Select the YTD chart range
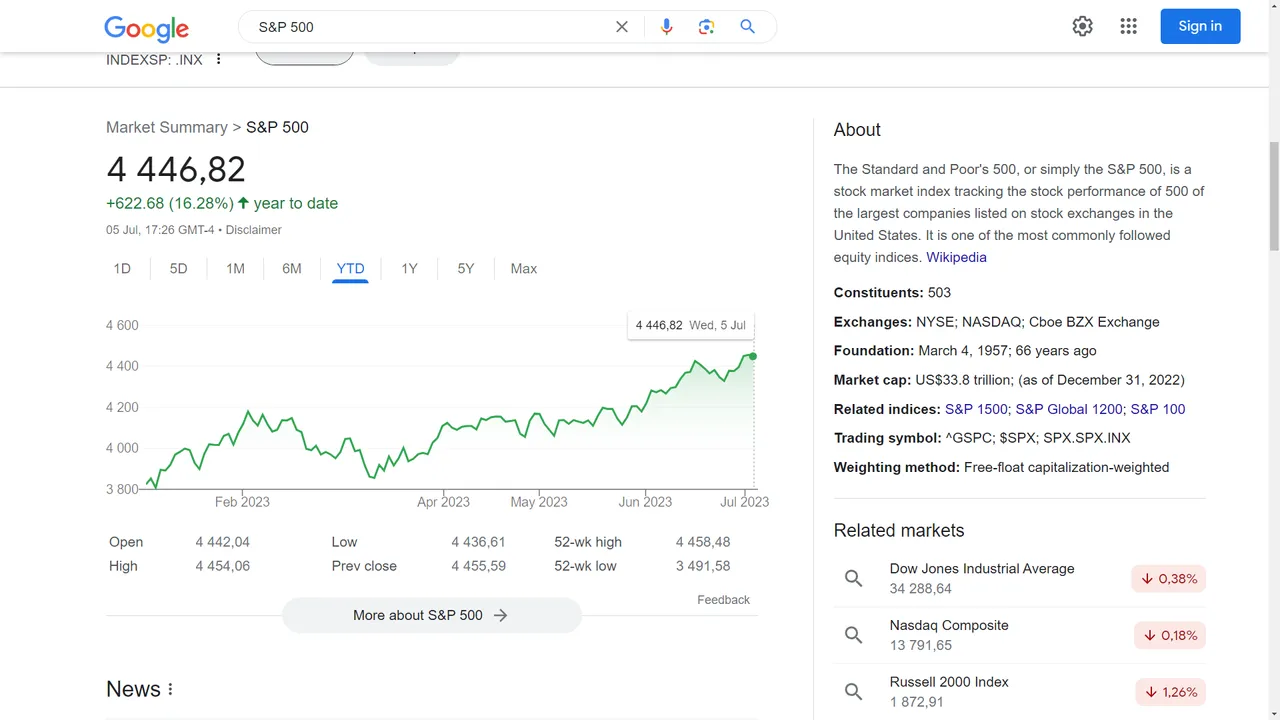Screen dimensions: 1280x720 [x=351, y=269]
